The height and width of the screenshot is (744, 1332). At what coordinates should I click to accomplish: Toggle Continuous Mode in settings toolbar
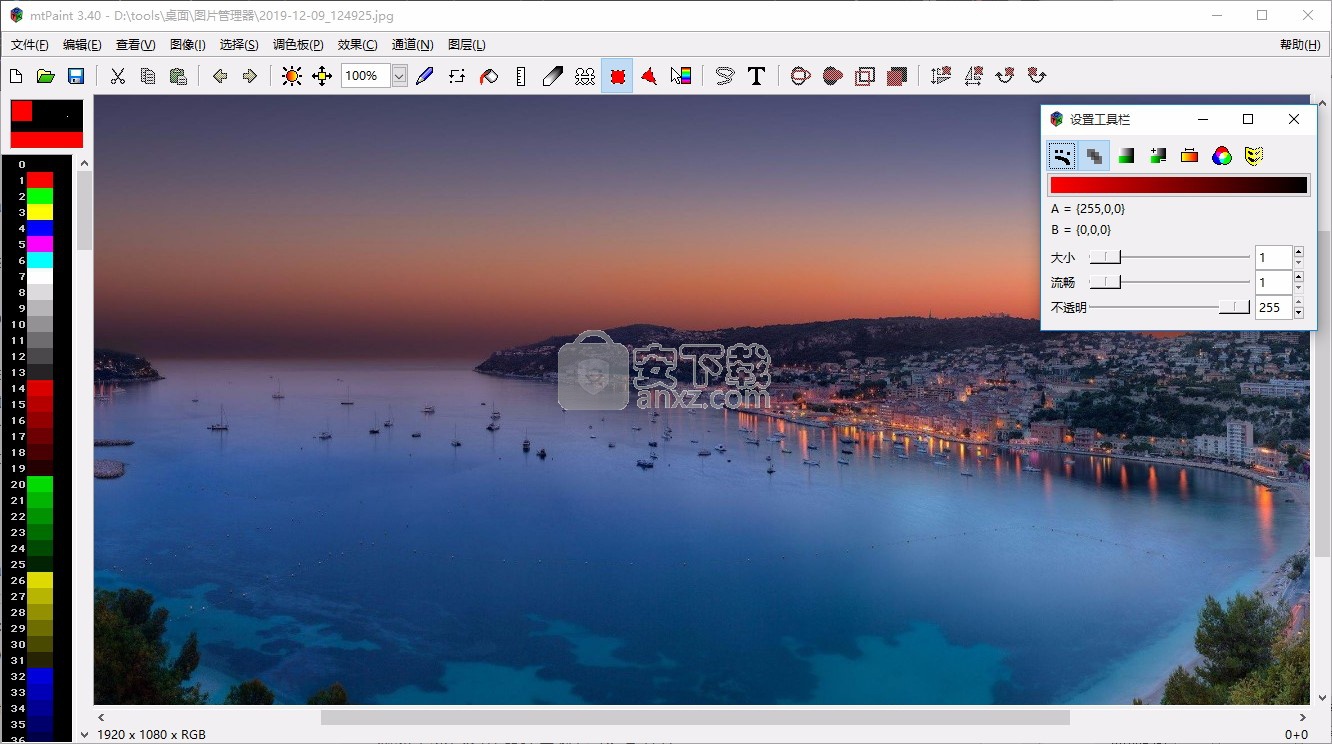tap(1062, 155)
